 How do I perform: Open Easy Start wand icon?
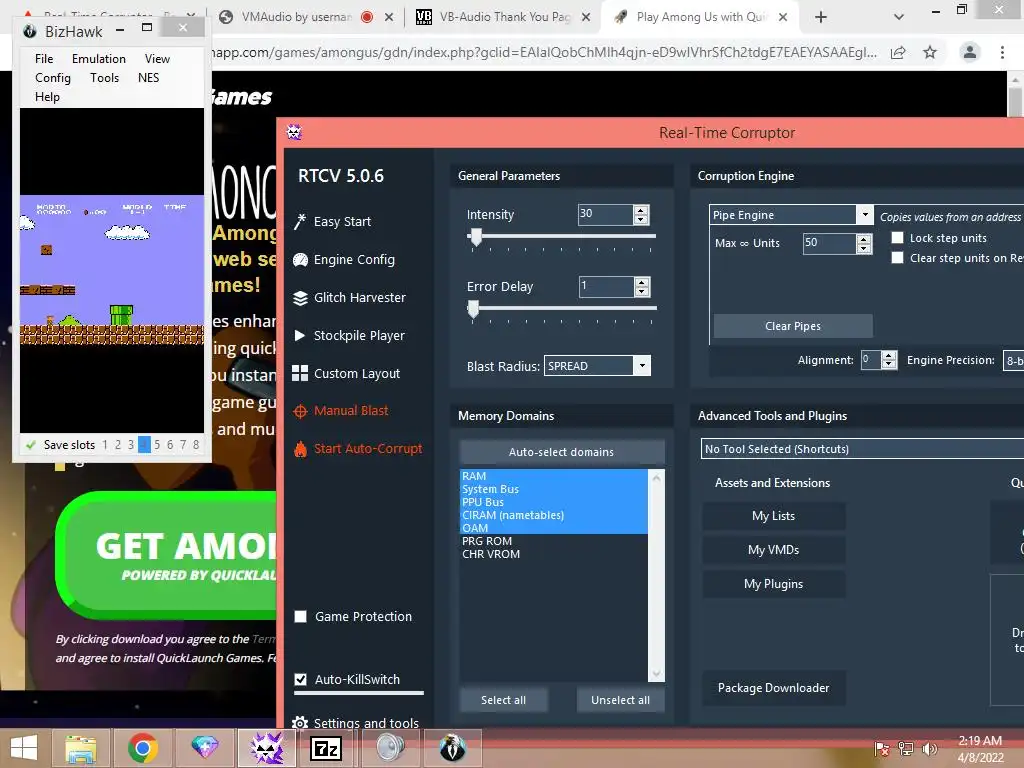pyautogui.click(x=300, y=222)
